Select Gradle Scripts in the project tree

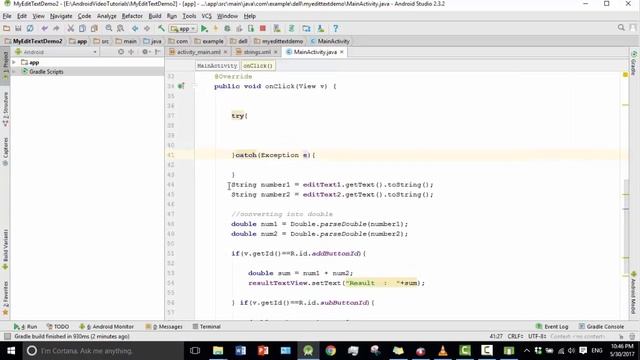[46, 72]
